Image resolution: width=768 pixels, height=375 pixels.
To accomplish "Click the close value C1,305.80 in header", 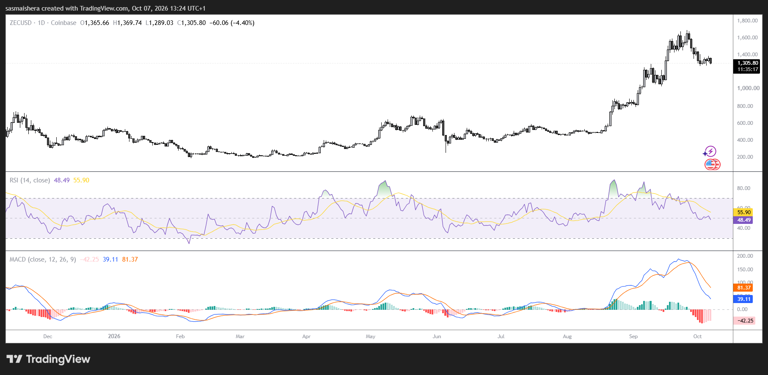I will (191, 23).
